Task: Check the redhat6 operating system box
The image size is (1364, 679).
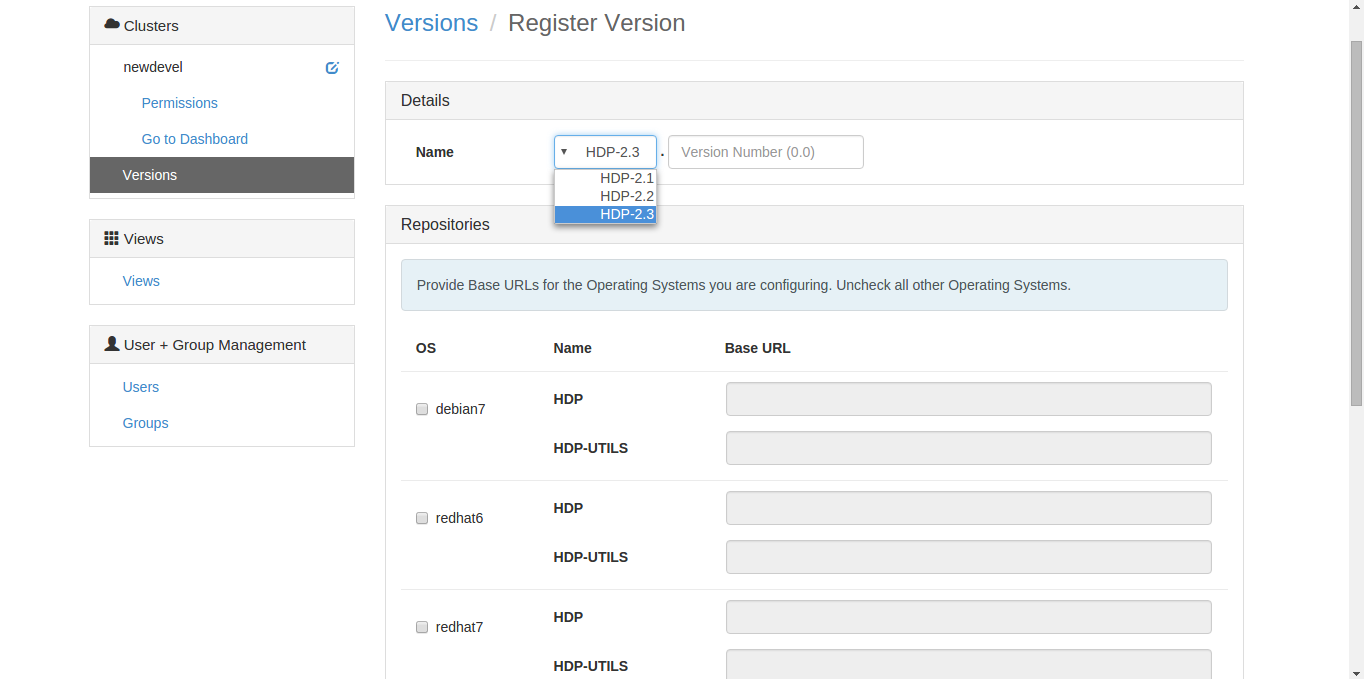Action: pyautogui.click(x=422, y=518)
